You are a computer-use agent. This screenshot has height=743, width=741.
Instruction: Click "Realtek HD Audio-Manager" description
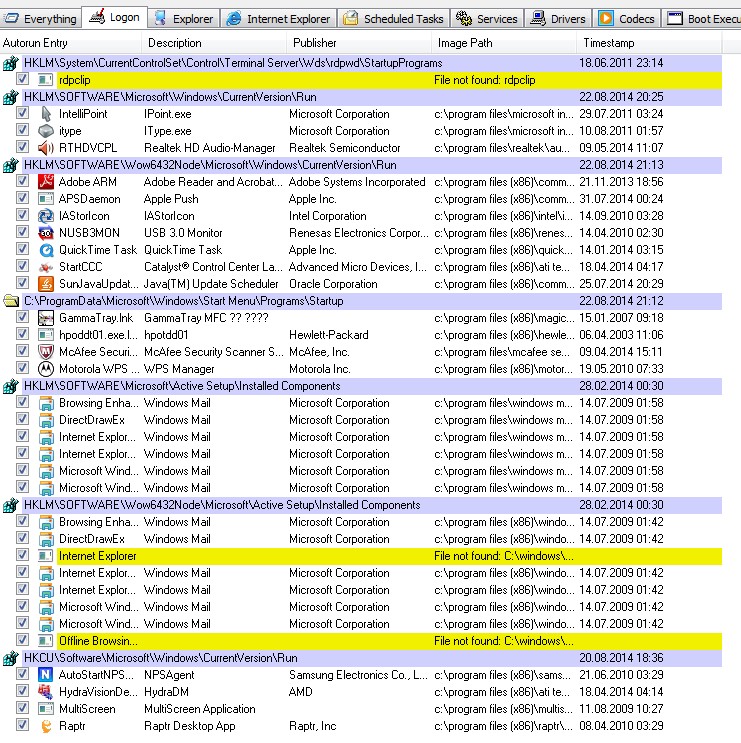209,148
